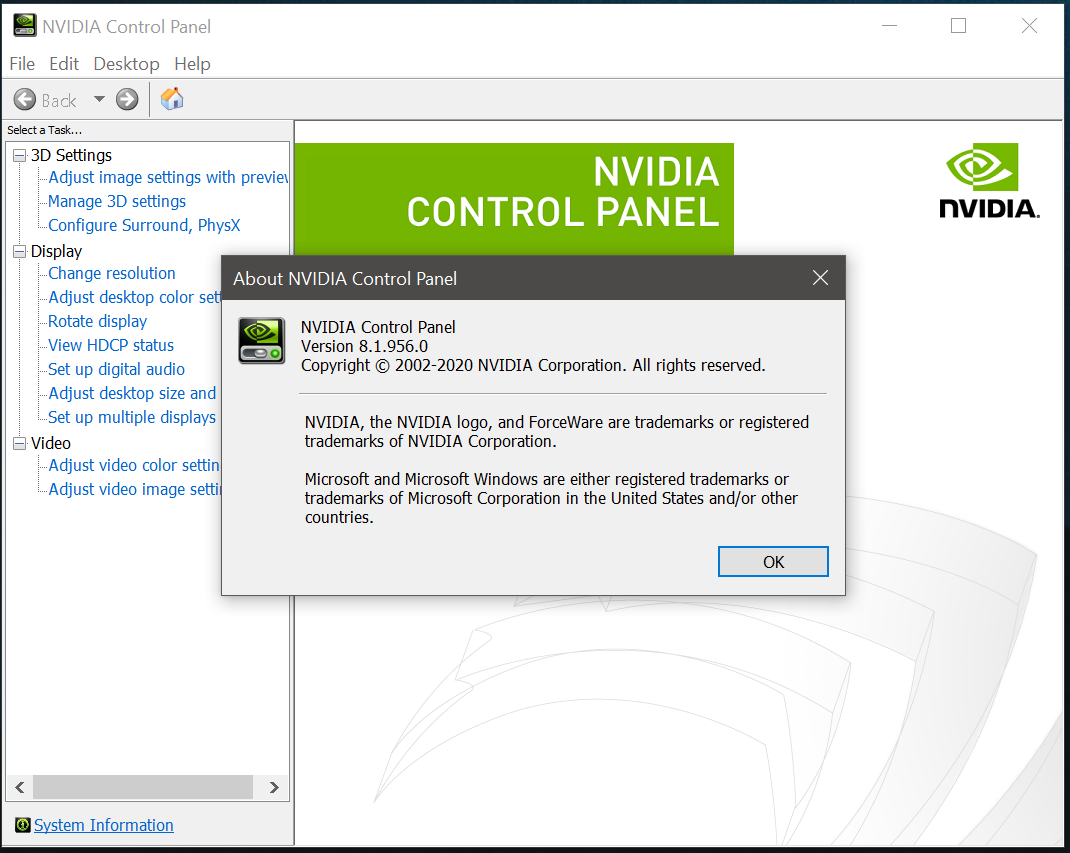Click the task pane horizontal scrollbar thumb

(143, 787)
